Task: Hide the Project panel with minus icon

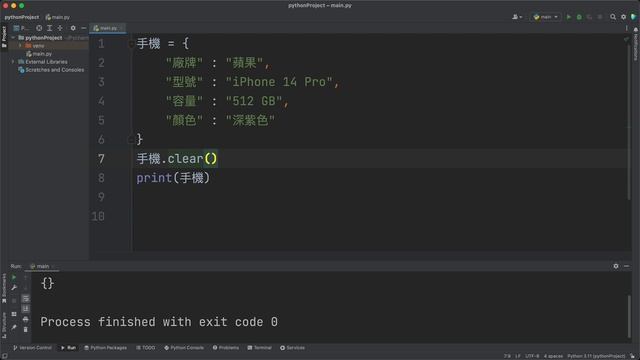Action: click(84, 28)
